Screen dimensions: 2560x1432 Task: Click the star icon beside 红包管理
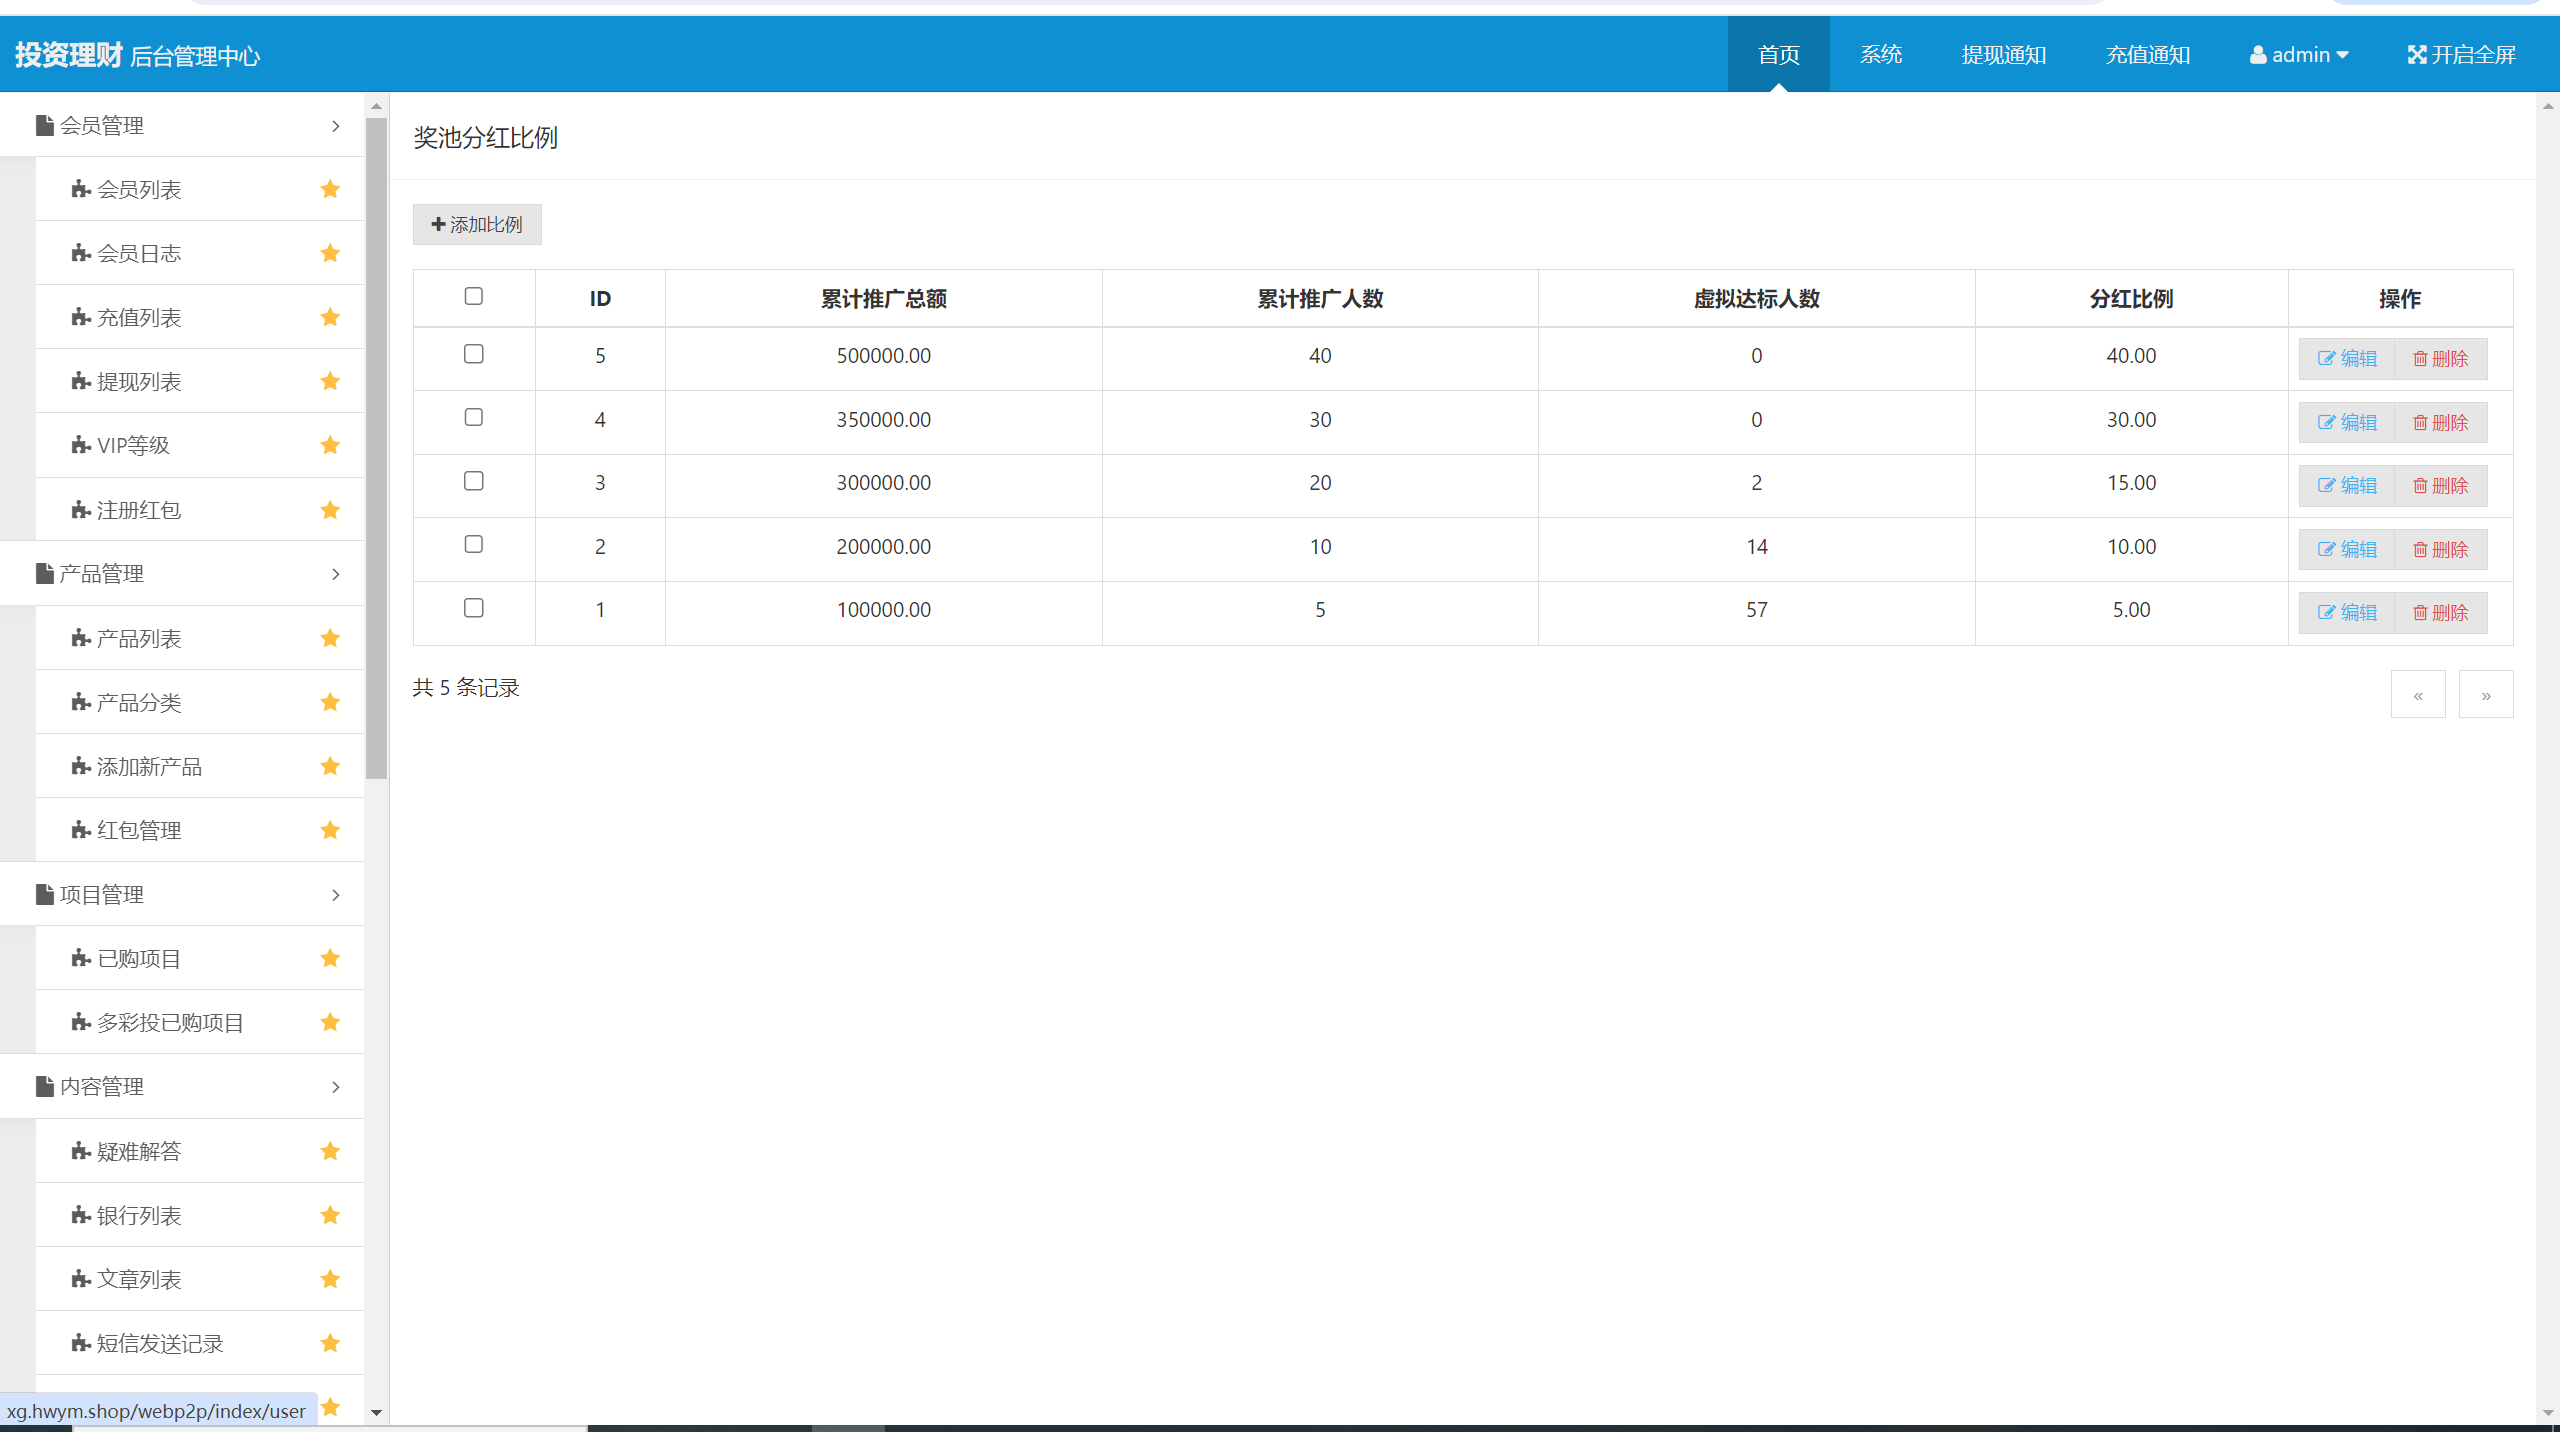click(x=330, y=830)
